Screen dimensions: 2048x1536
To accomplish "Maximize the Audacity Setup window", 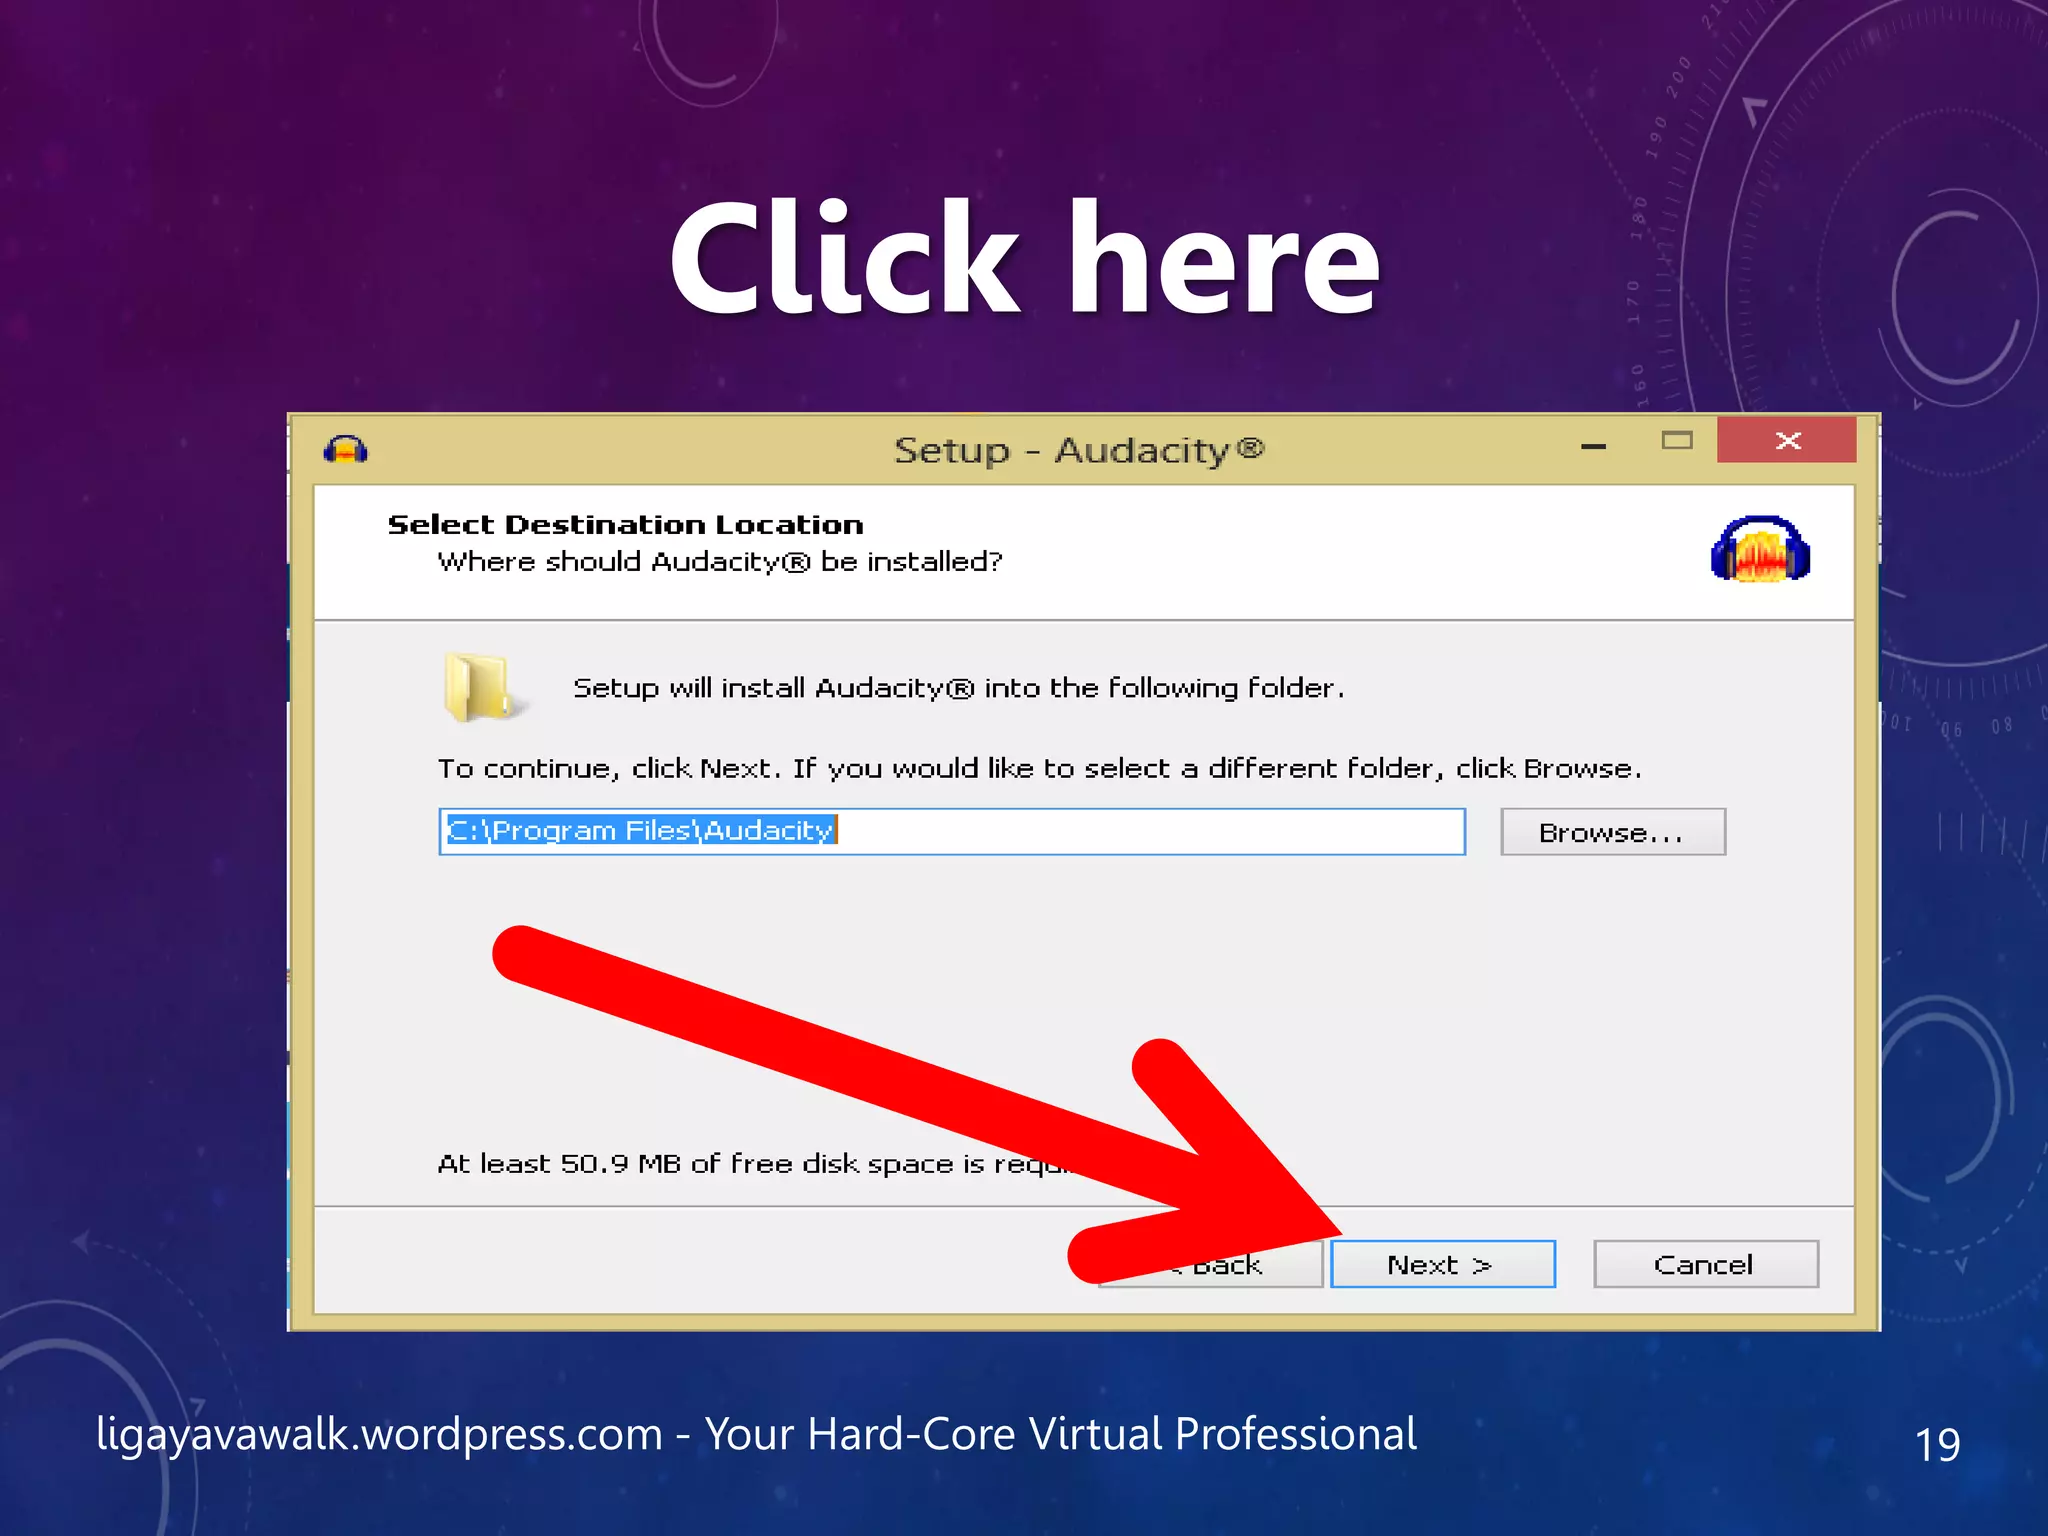I will click(1677, 441).
